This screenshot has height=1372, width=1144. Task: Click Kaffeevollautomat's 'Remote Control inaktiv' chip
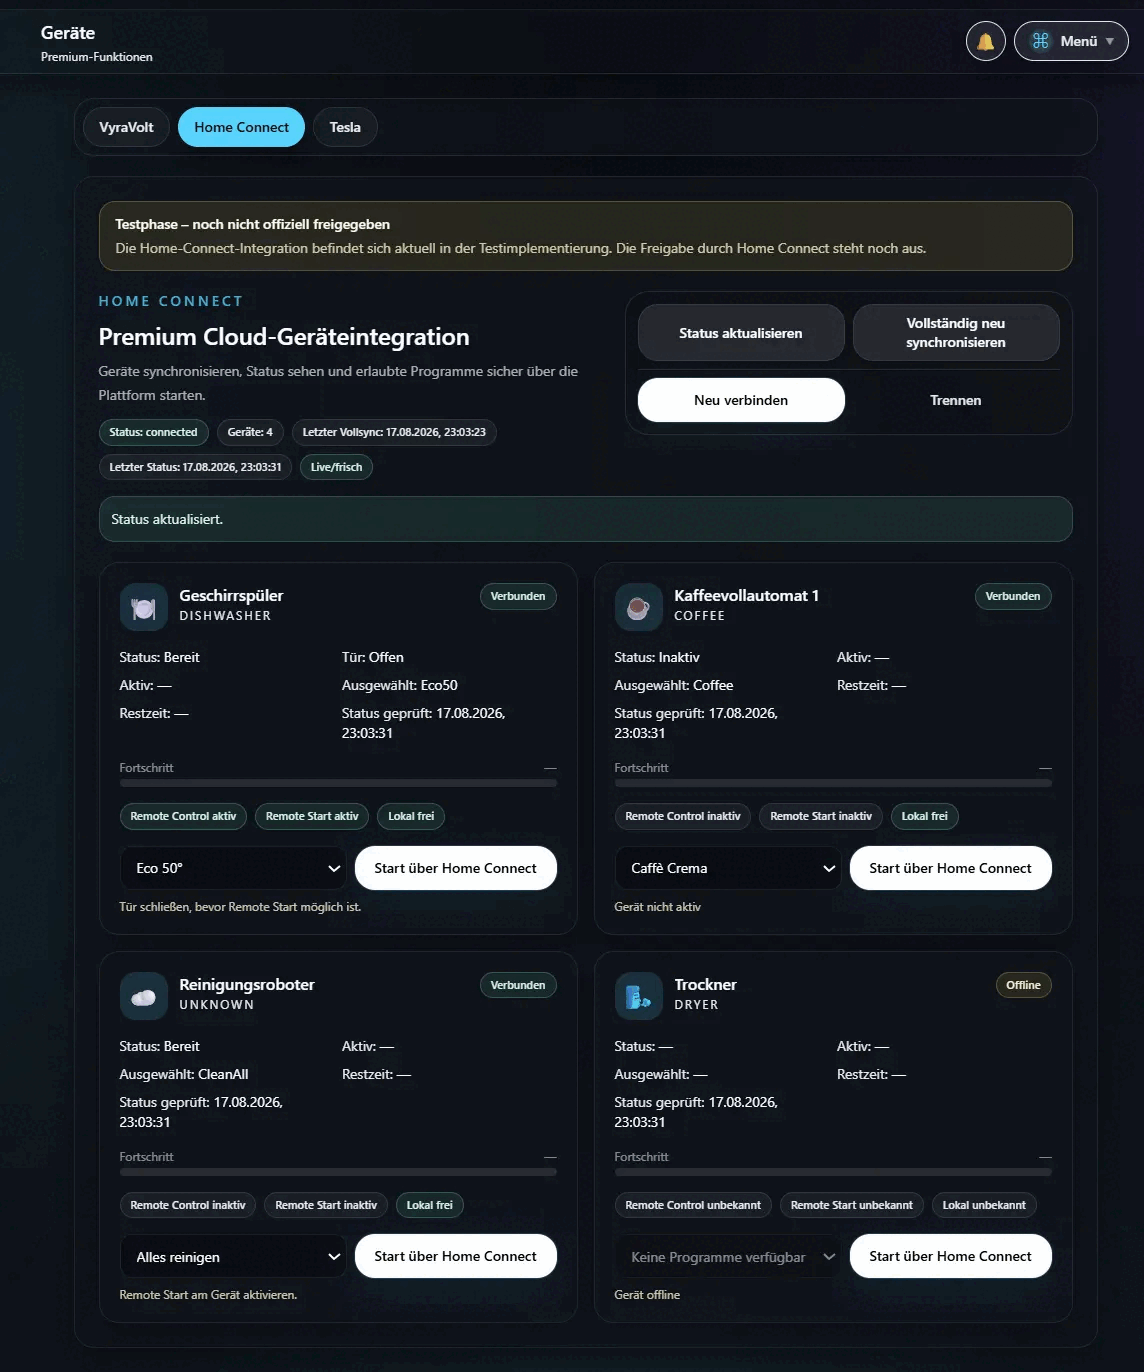pos(683,816)
